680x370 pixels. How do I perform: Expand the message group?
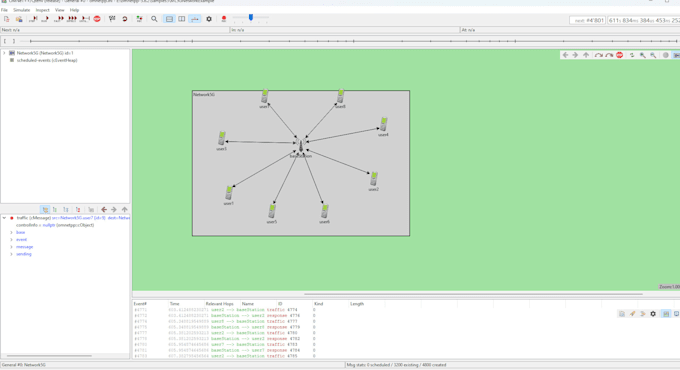[12, 247]
